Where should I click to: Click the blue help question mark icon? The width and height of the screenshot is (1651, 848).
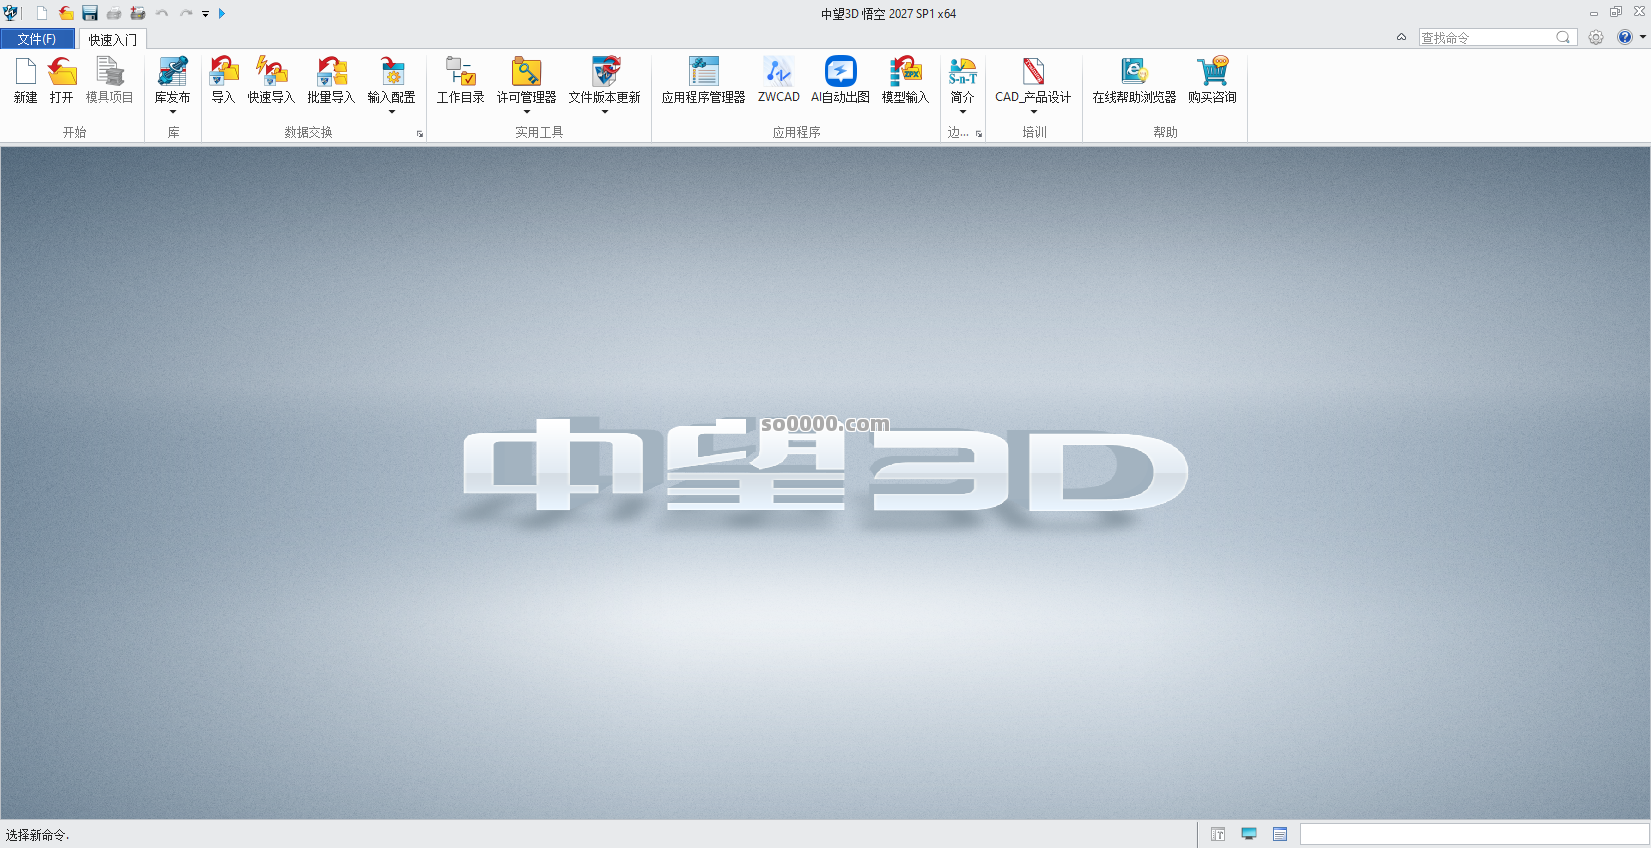pos(1625,37)
